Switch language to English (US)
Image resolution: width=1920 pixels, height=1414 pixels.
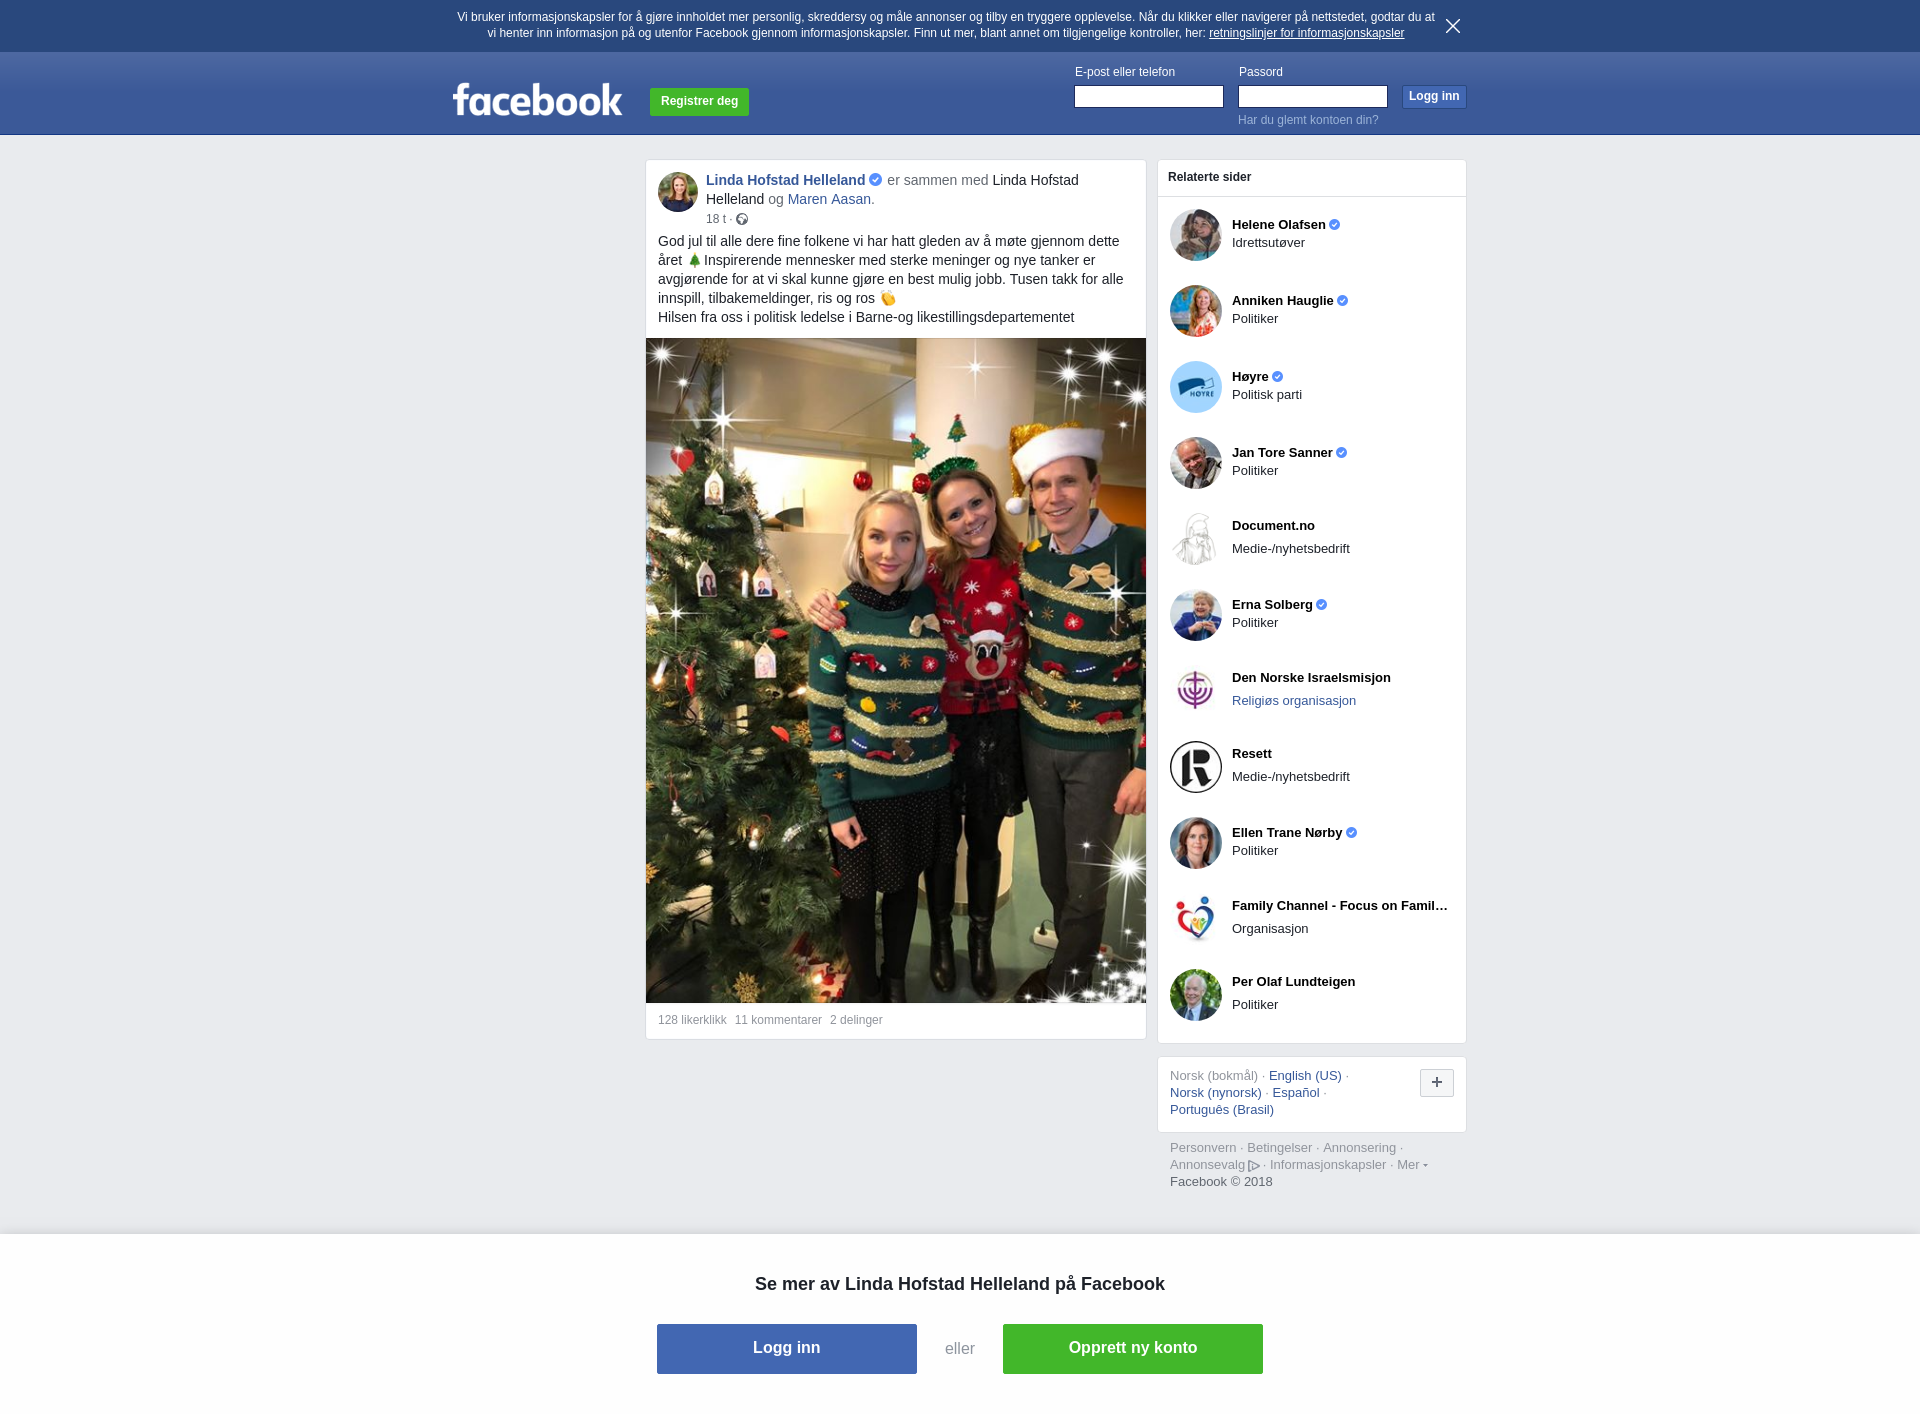click(1305, 1076)
